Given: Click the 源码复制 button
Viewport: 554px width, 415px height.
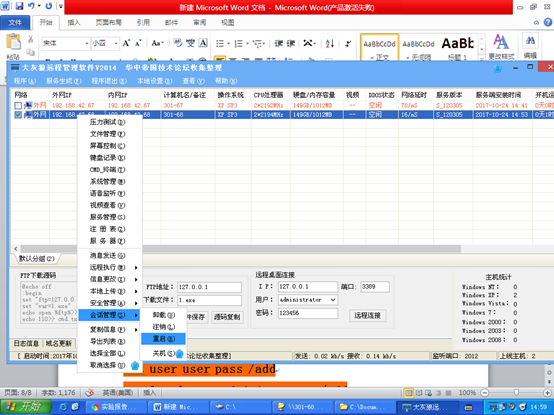Looking at the screenshot, I should [x=227, y=317].
